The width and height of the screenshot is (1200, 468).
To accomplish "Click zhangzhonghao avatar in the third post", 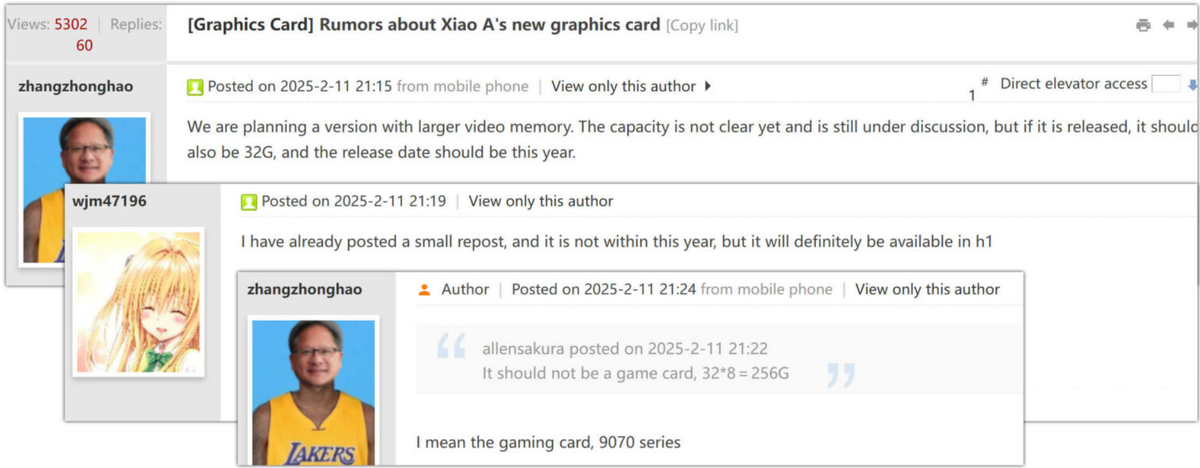I will pyautogui.click(x=314, y=391).
